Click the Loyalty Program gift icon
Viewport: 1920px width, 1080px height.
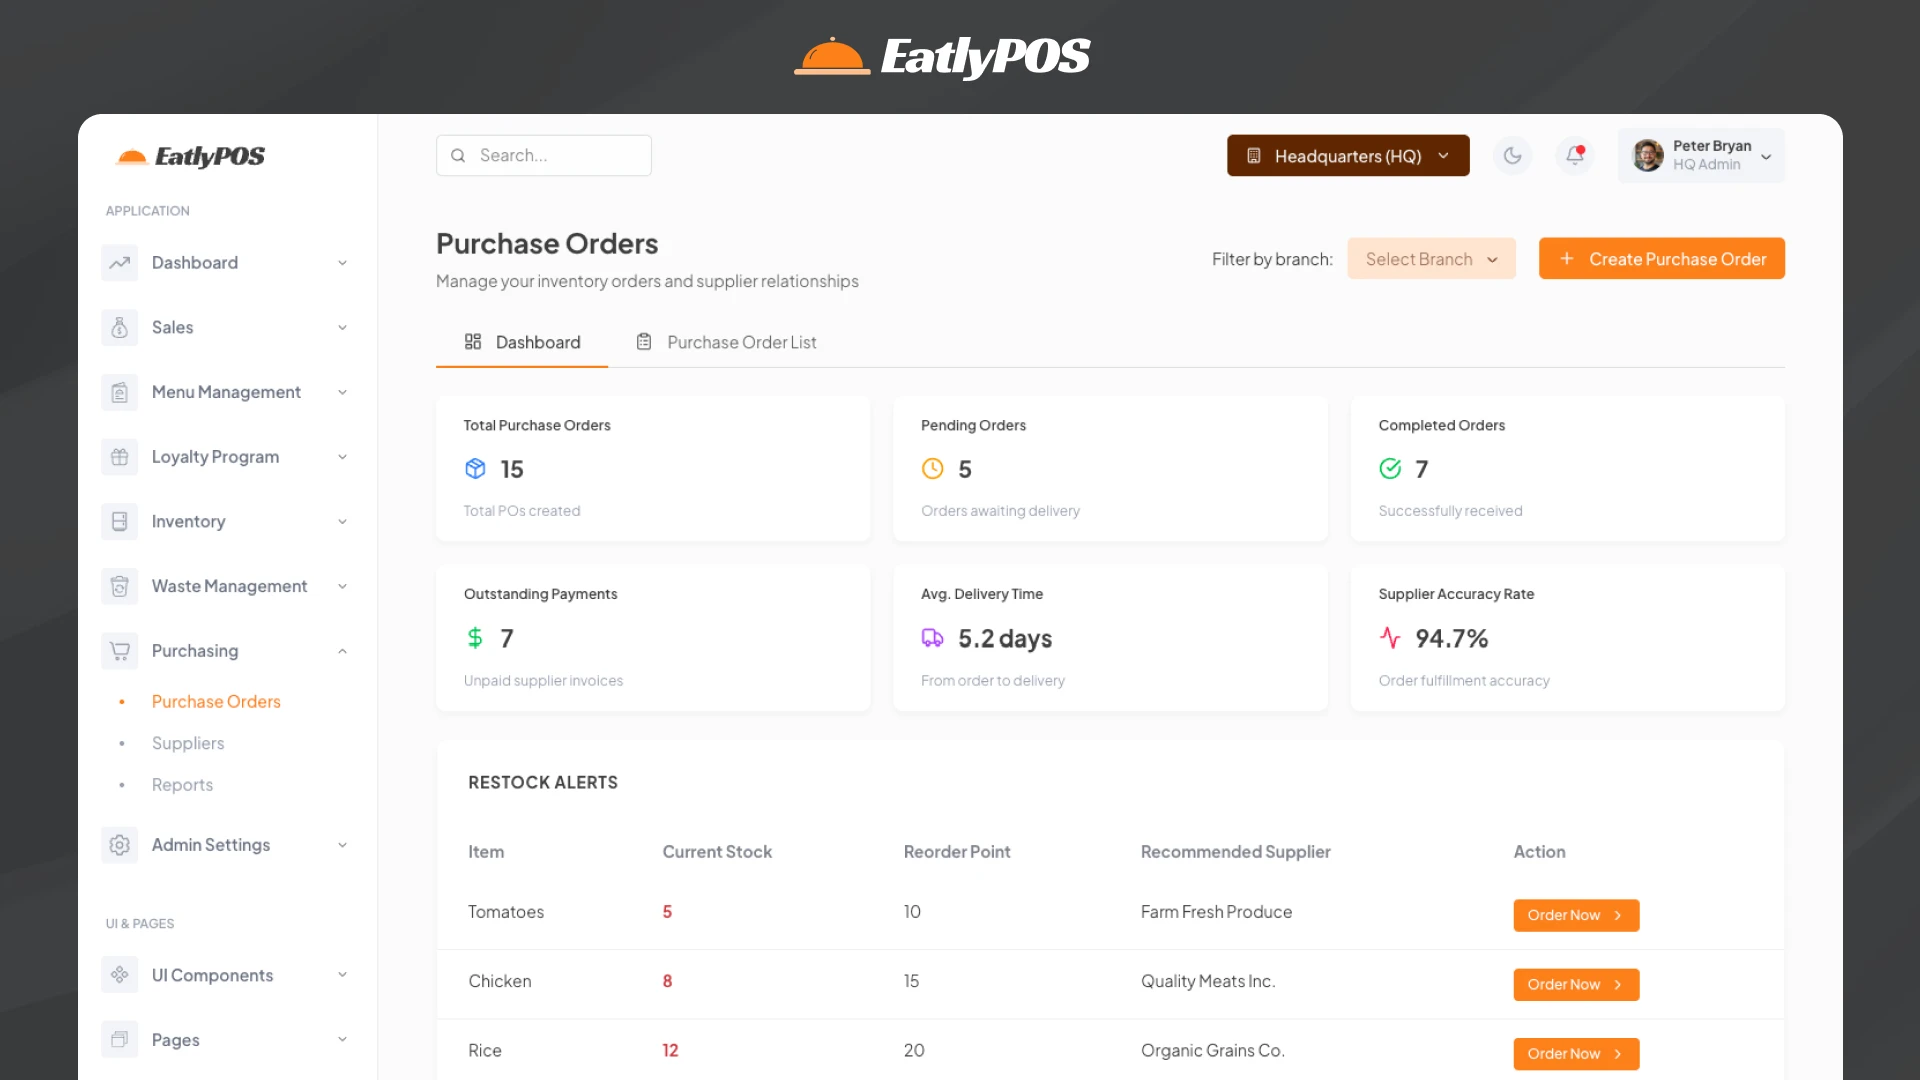pyautogui.click(x=120, y=457)
